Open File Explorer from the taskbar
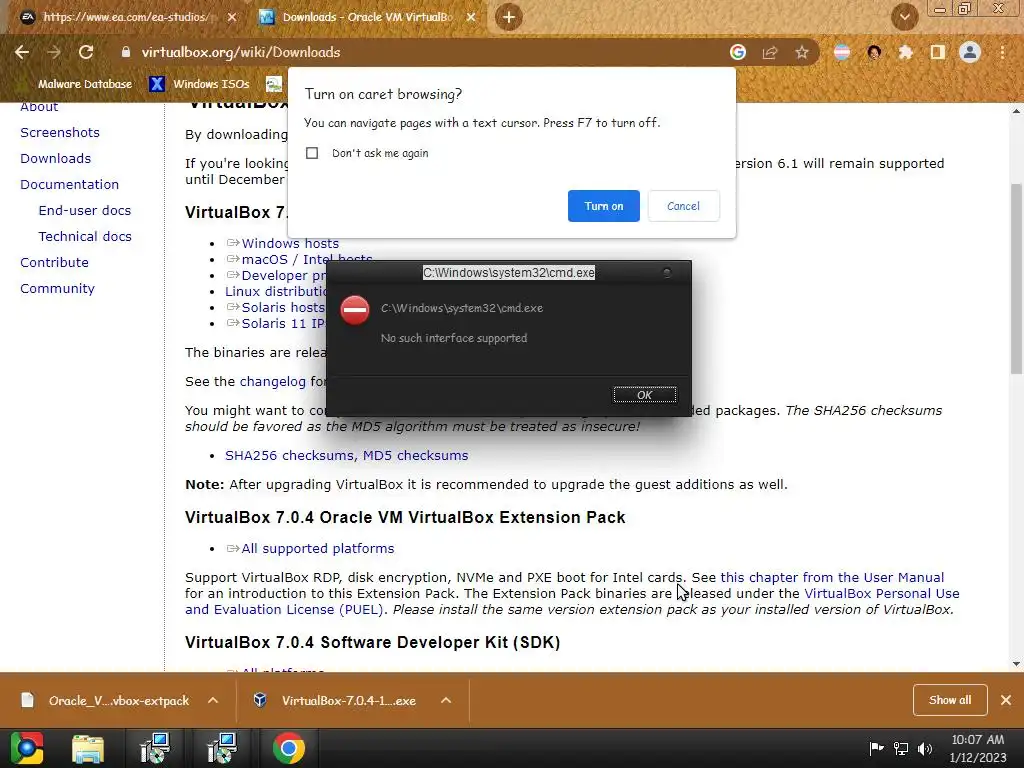This screenshot has width=1024, height=768. click(88, 748)
